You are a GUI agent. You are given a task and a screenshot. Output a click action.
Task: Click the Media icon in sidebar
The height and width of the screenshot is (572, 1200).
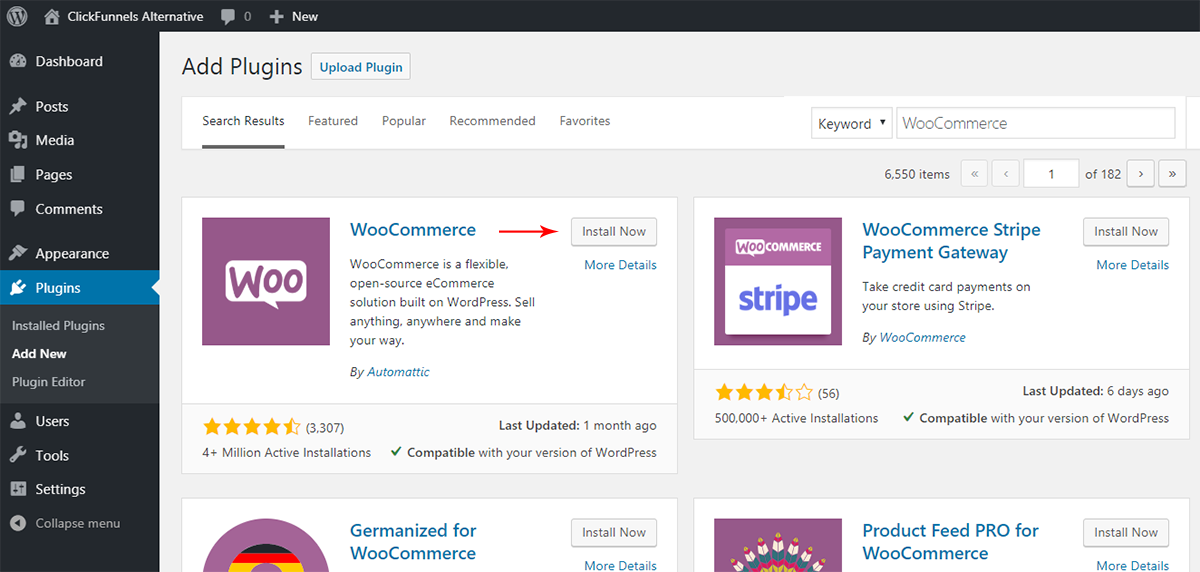[18, 140]
